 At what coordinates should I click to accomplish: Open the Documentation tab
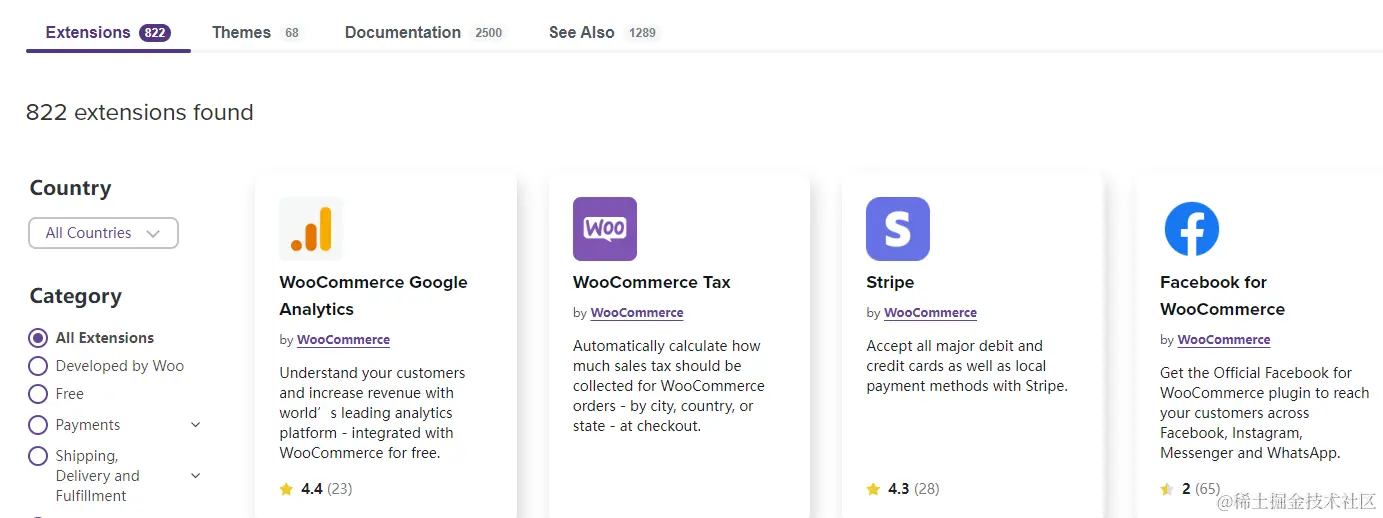point(426,32)
